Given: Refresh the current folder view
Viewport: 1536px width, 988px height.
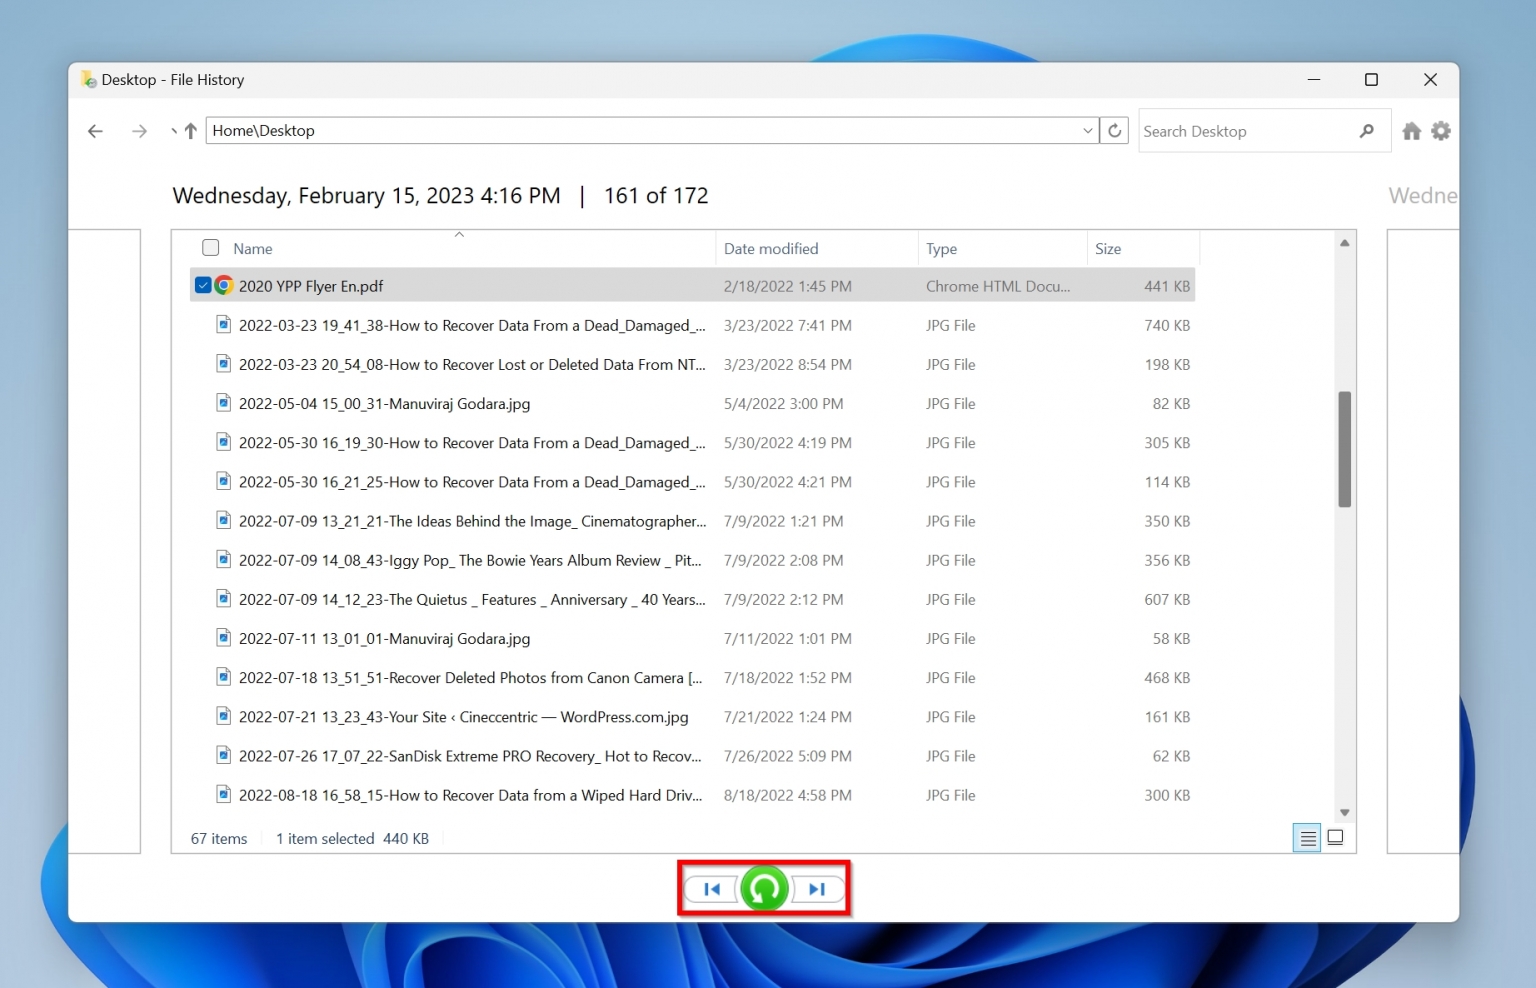Looking at the screenshot, I should pos(1114,130).
